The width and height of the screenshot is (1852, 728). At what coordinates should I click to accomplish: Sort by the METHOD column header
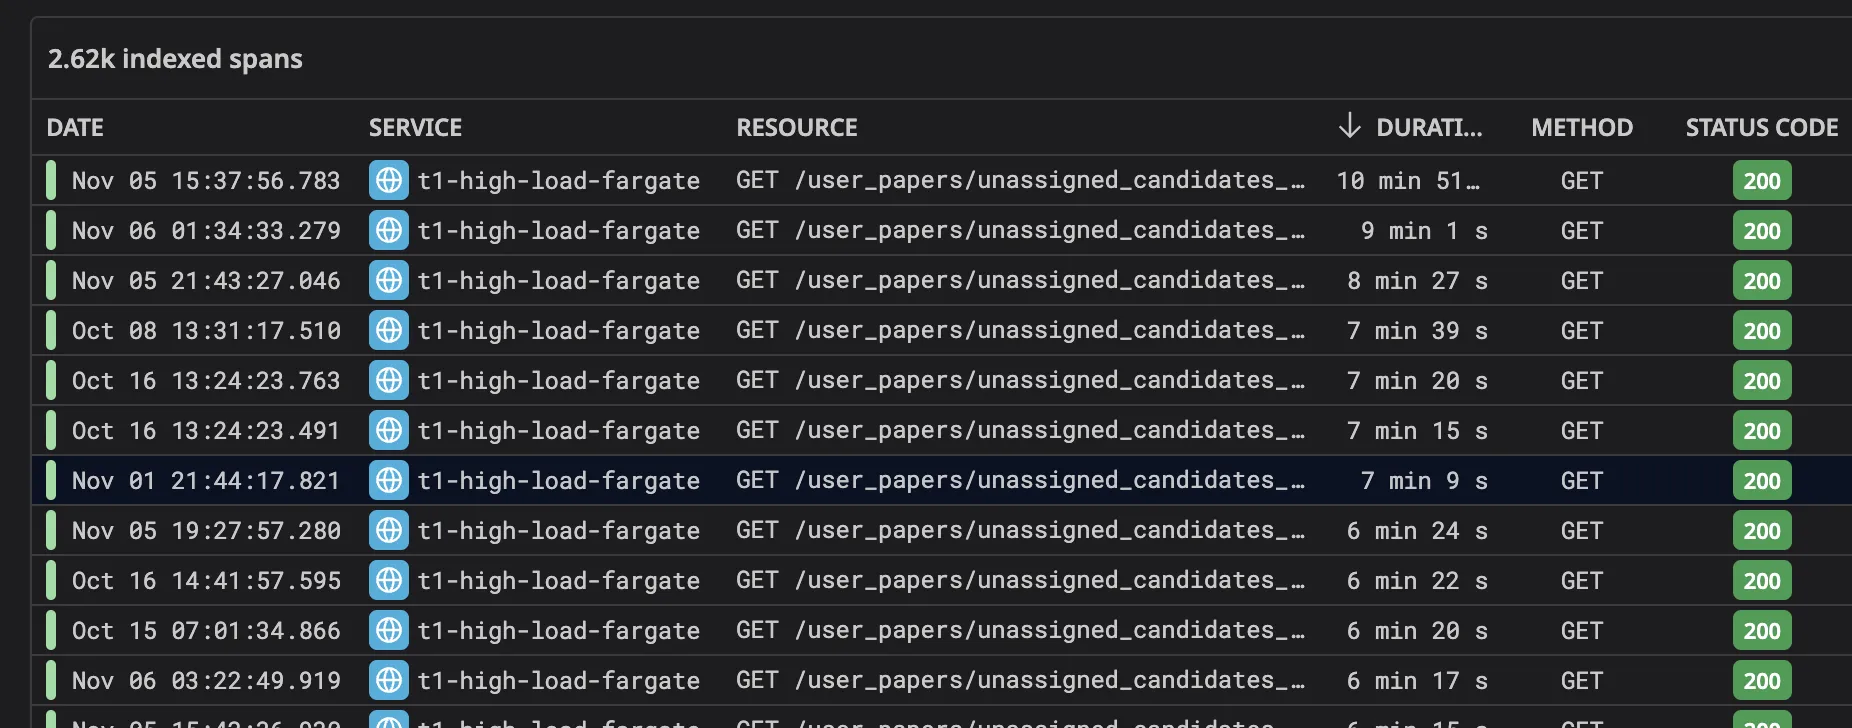point(1582,128)
